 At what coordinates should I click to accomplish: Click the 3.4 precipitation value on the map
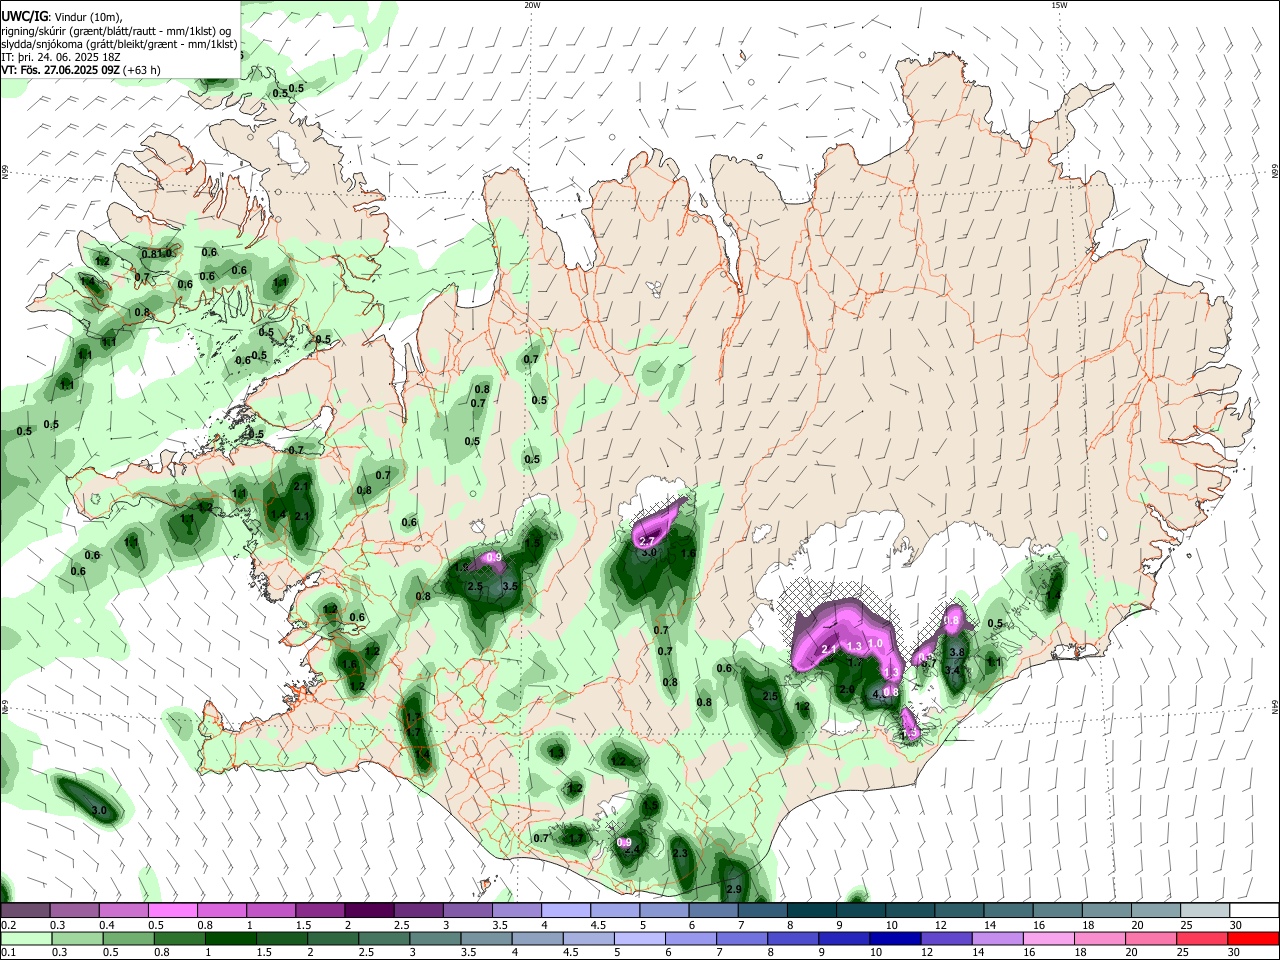coord(953,671)
